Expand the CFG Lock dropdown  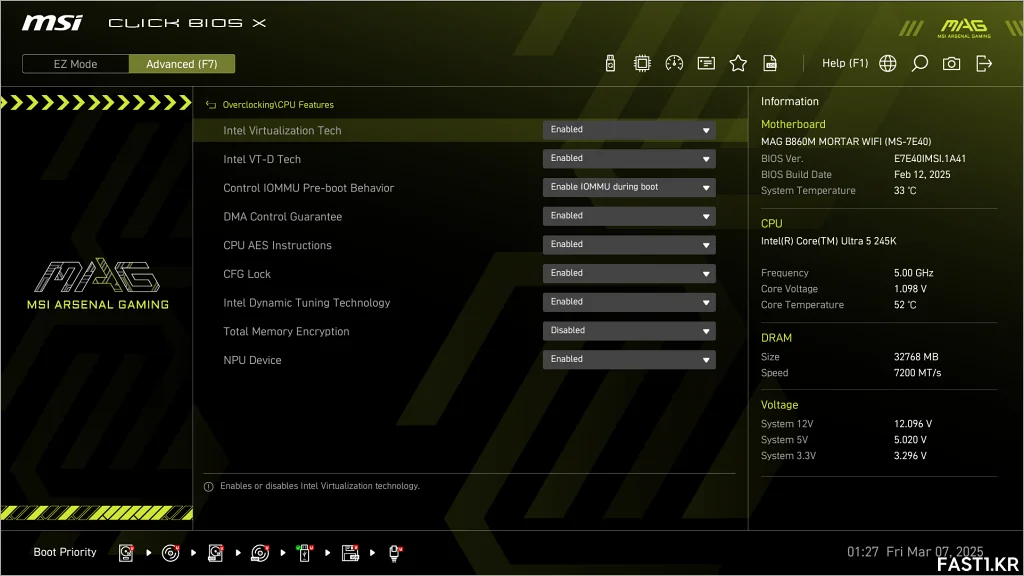point(629,274)
